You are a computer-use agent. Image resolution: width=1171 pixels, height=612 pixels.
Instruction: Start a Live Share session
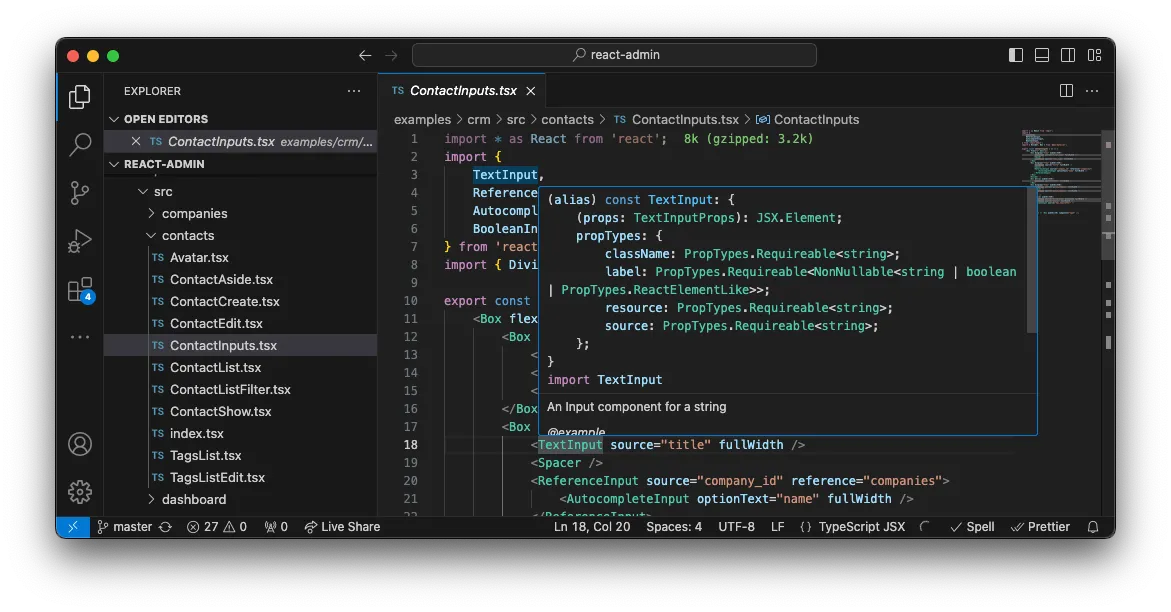(342, 526)
